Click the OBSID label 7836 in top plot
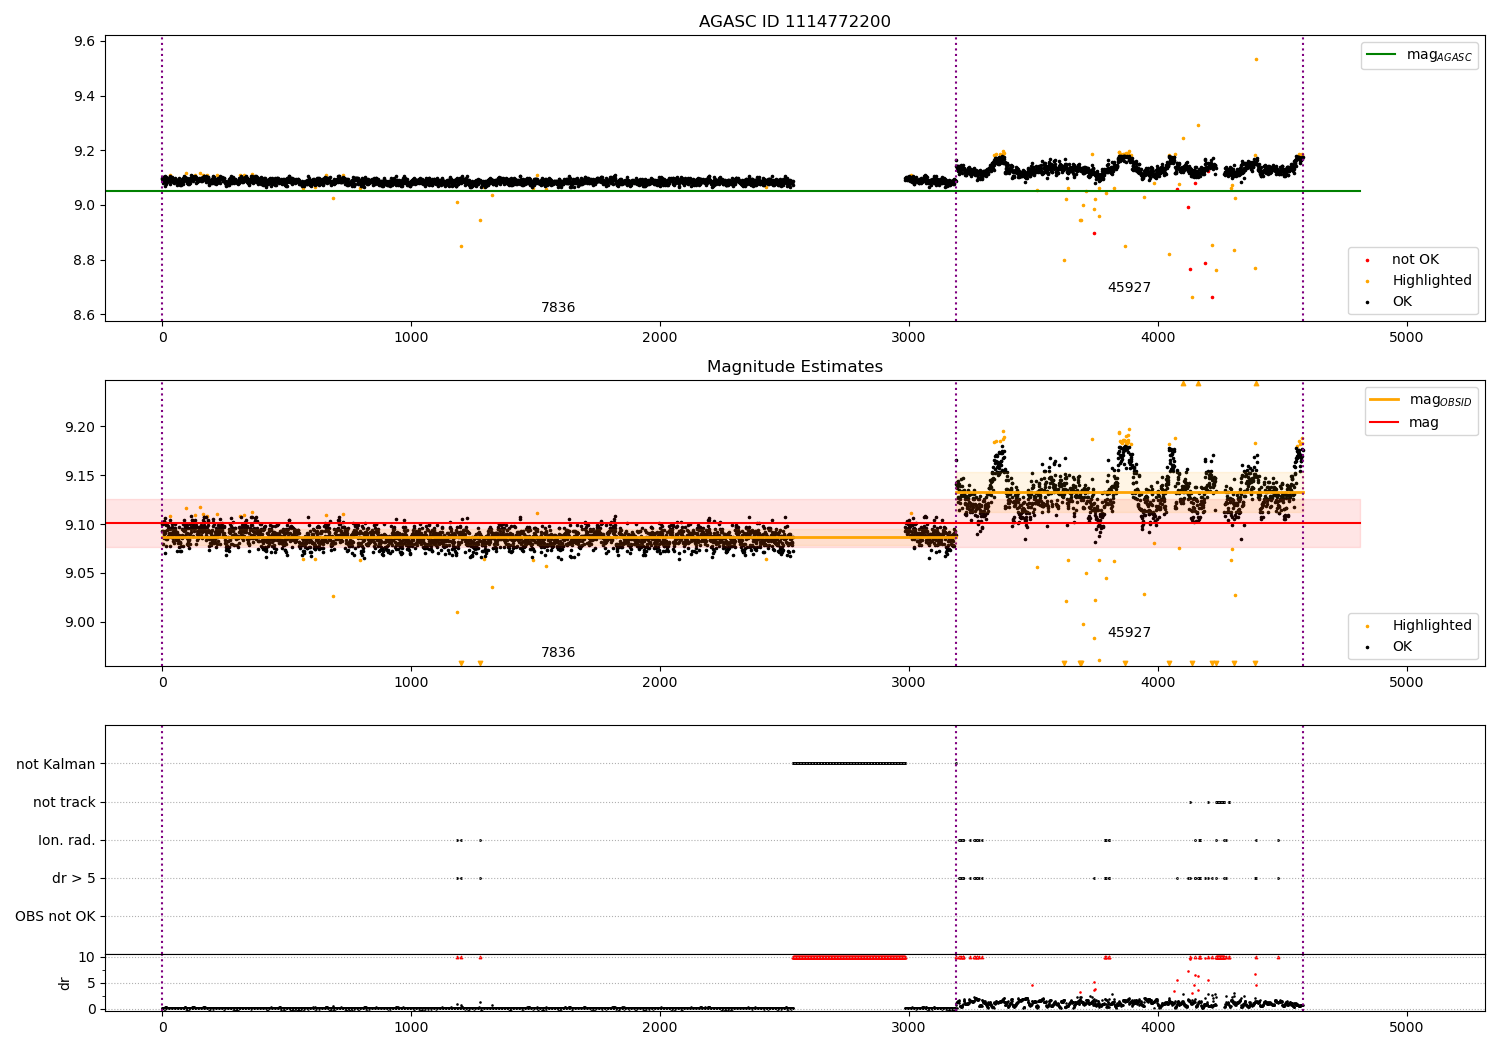 (x=558, y=308)
